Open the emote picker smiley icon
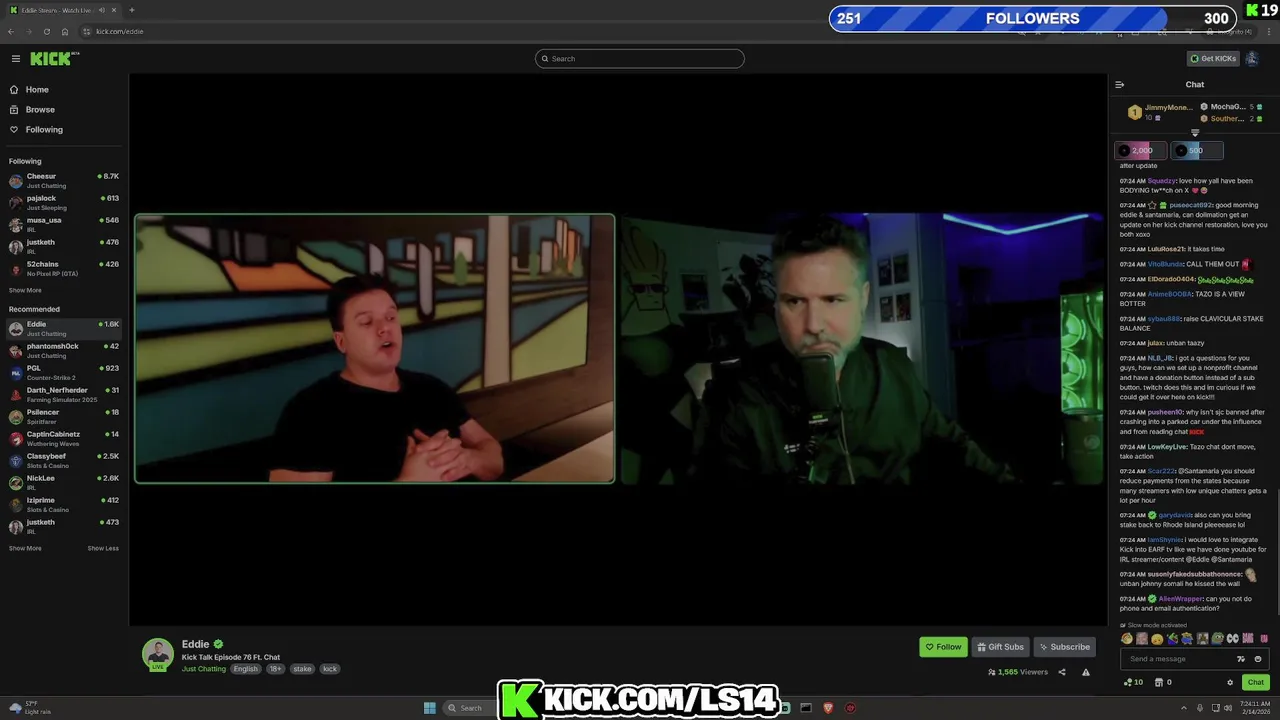 (x=1258, y=659)
